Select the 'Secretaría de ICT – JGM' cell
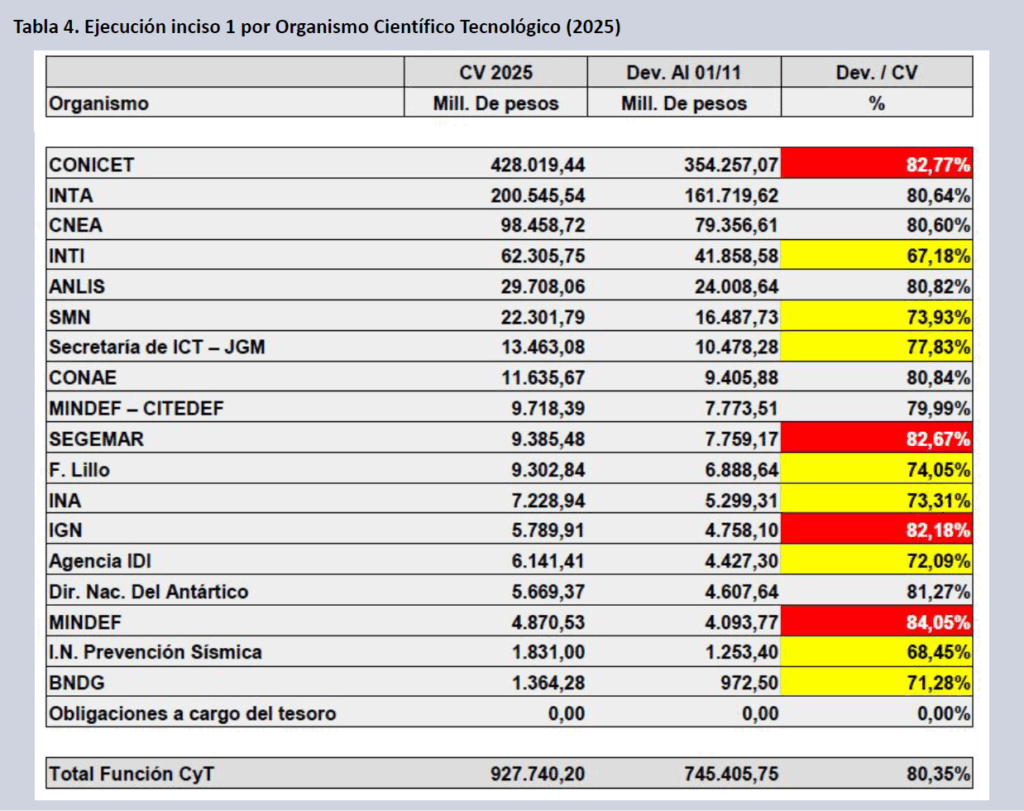This screenshot has width=1024, height=811. 157,347
